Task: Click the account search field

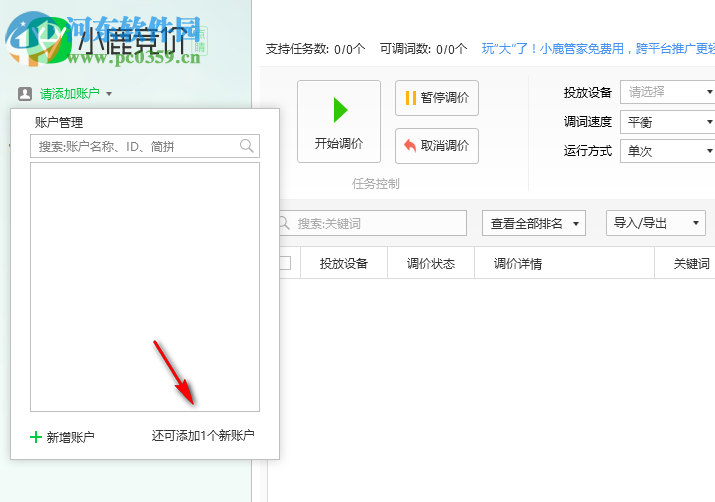Action: coord(145,146)
